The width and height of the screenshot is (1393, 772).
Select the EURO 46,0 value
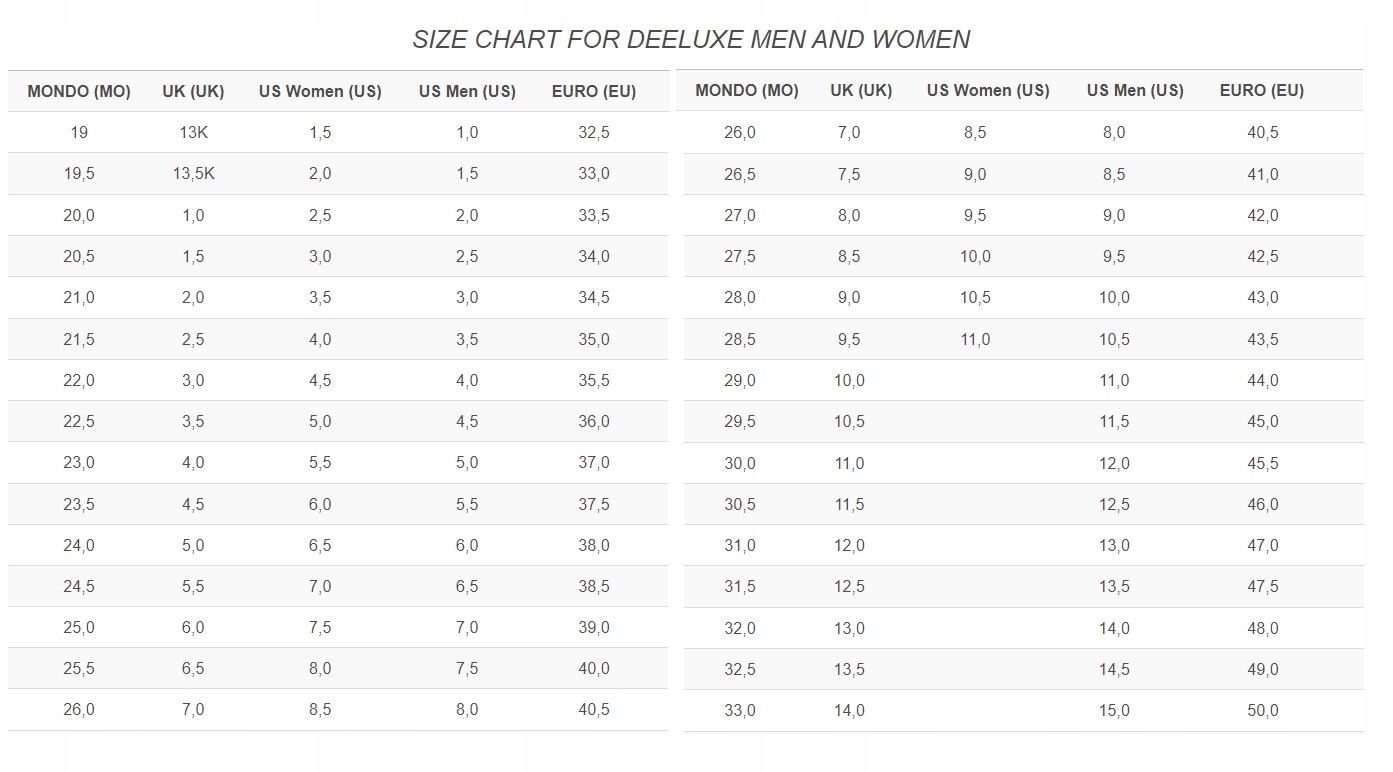click(x=1262, y=505)
